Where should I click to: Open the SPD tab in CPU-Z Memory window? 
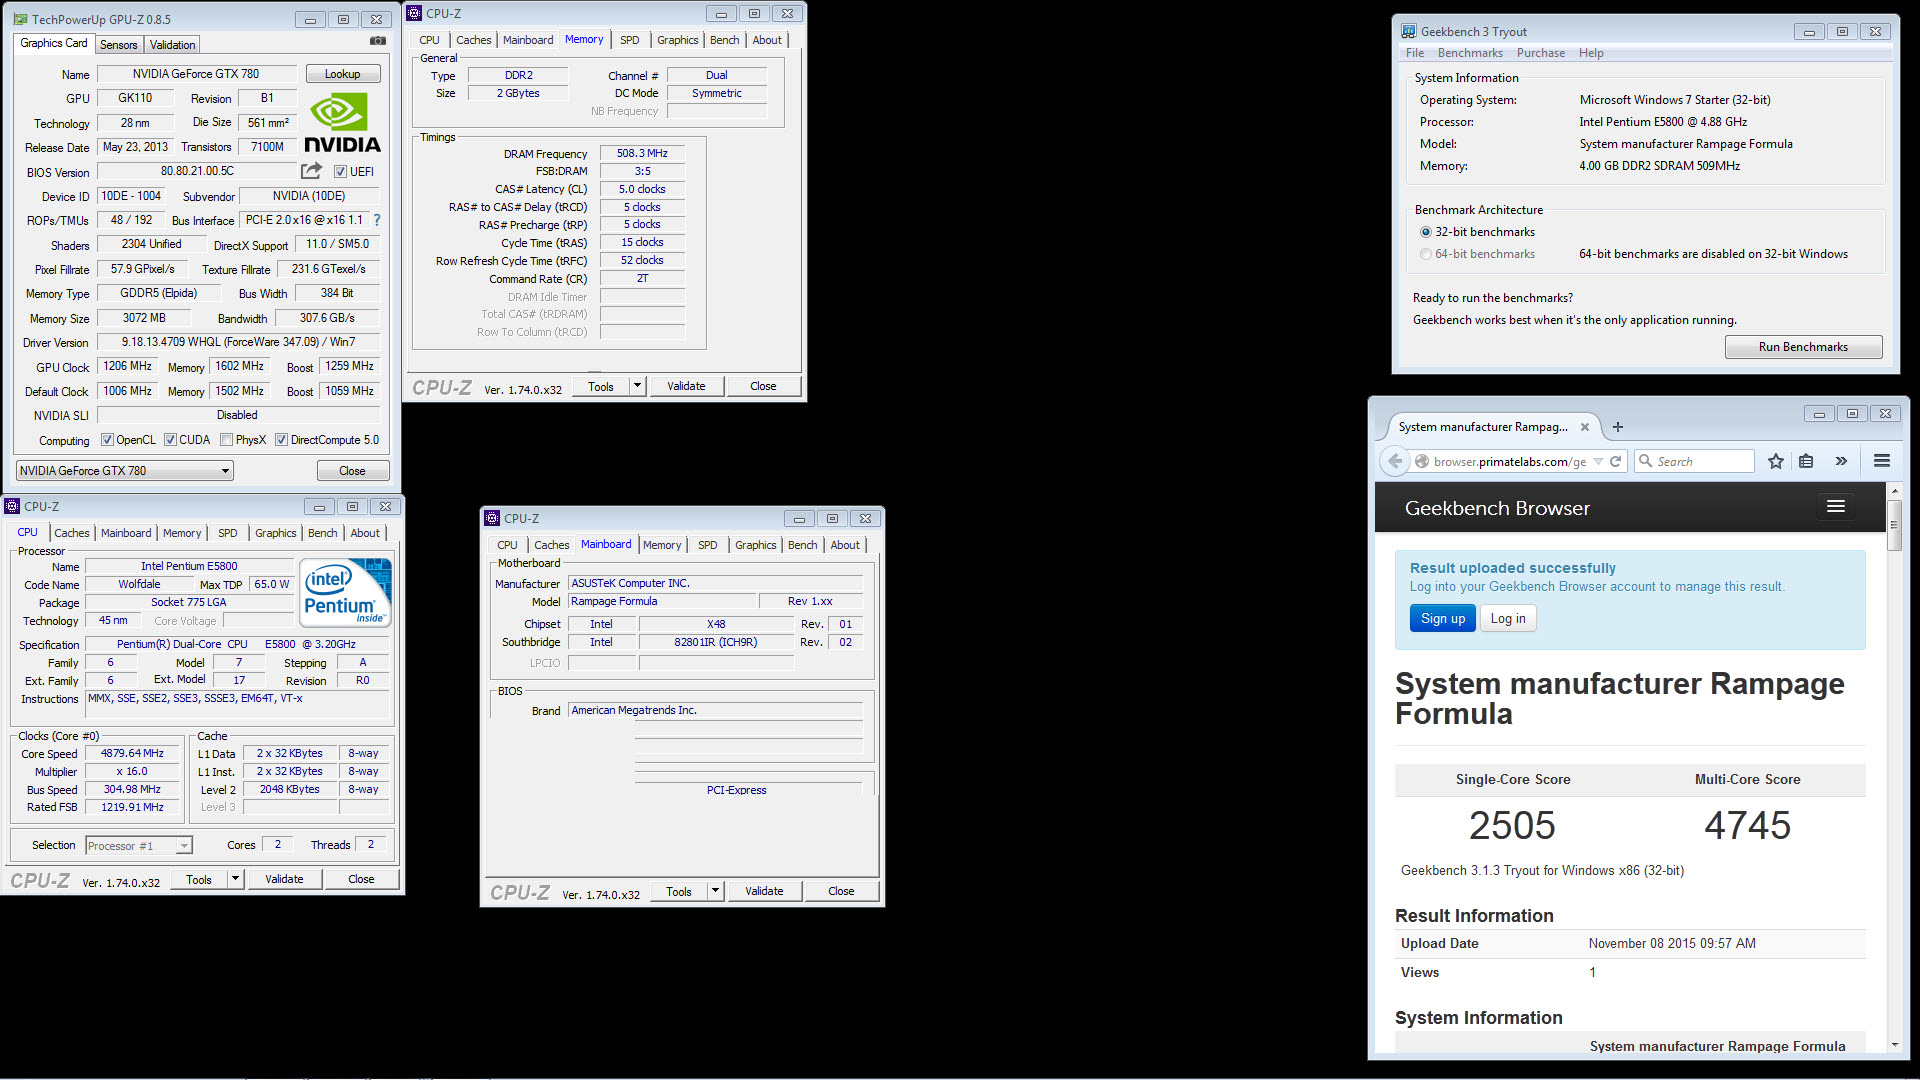(629, 40)
